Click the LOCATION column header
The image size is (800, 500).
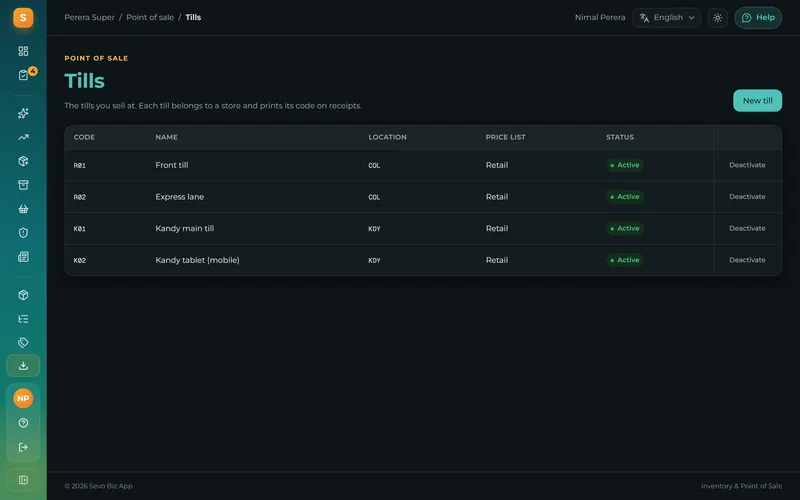click(387, 137)
